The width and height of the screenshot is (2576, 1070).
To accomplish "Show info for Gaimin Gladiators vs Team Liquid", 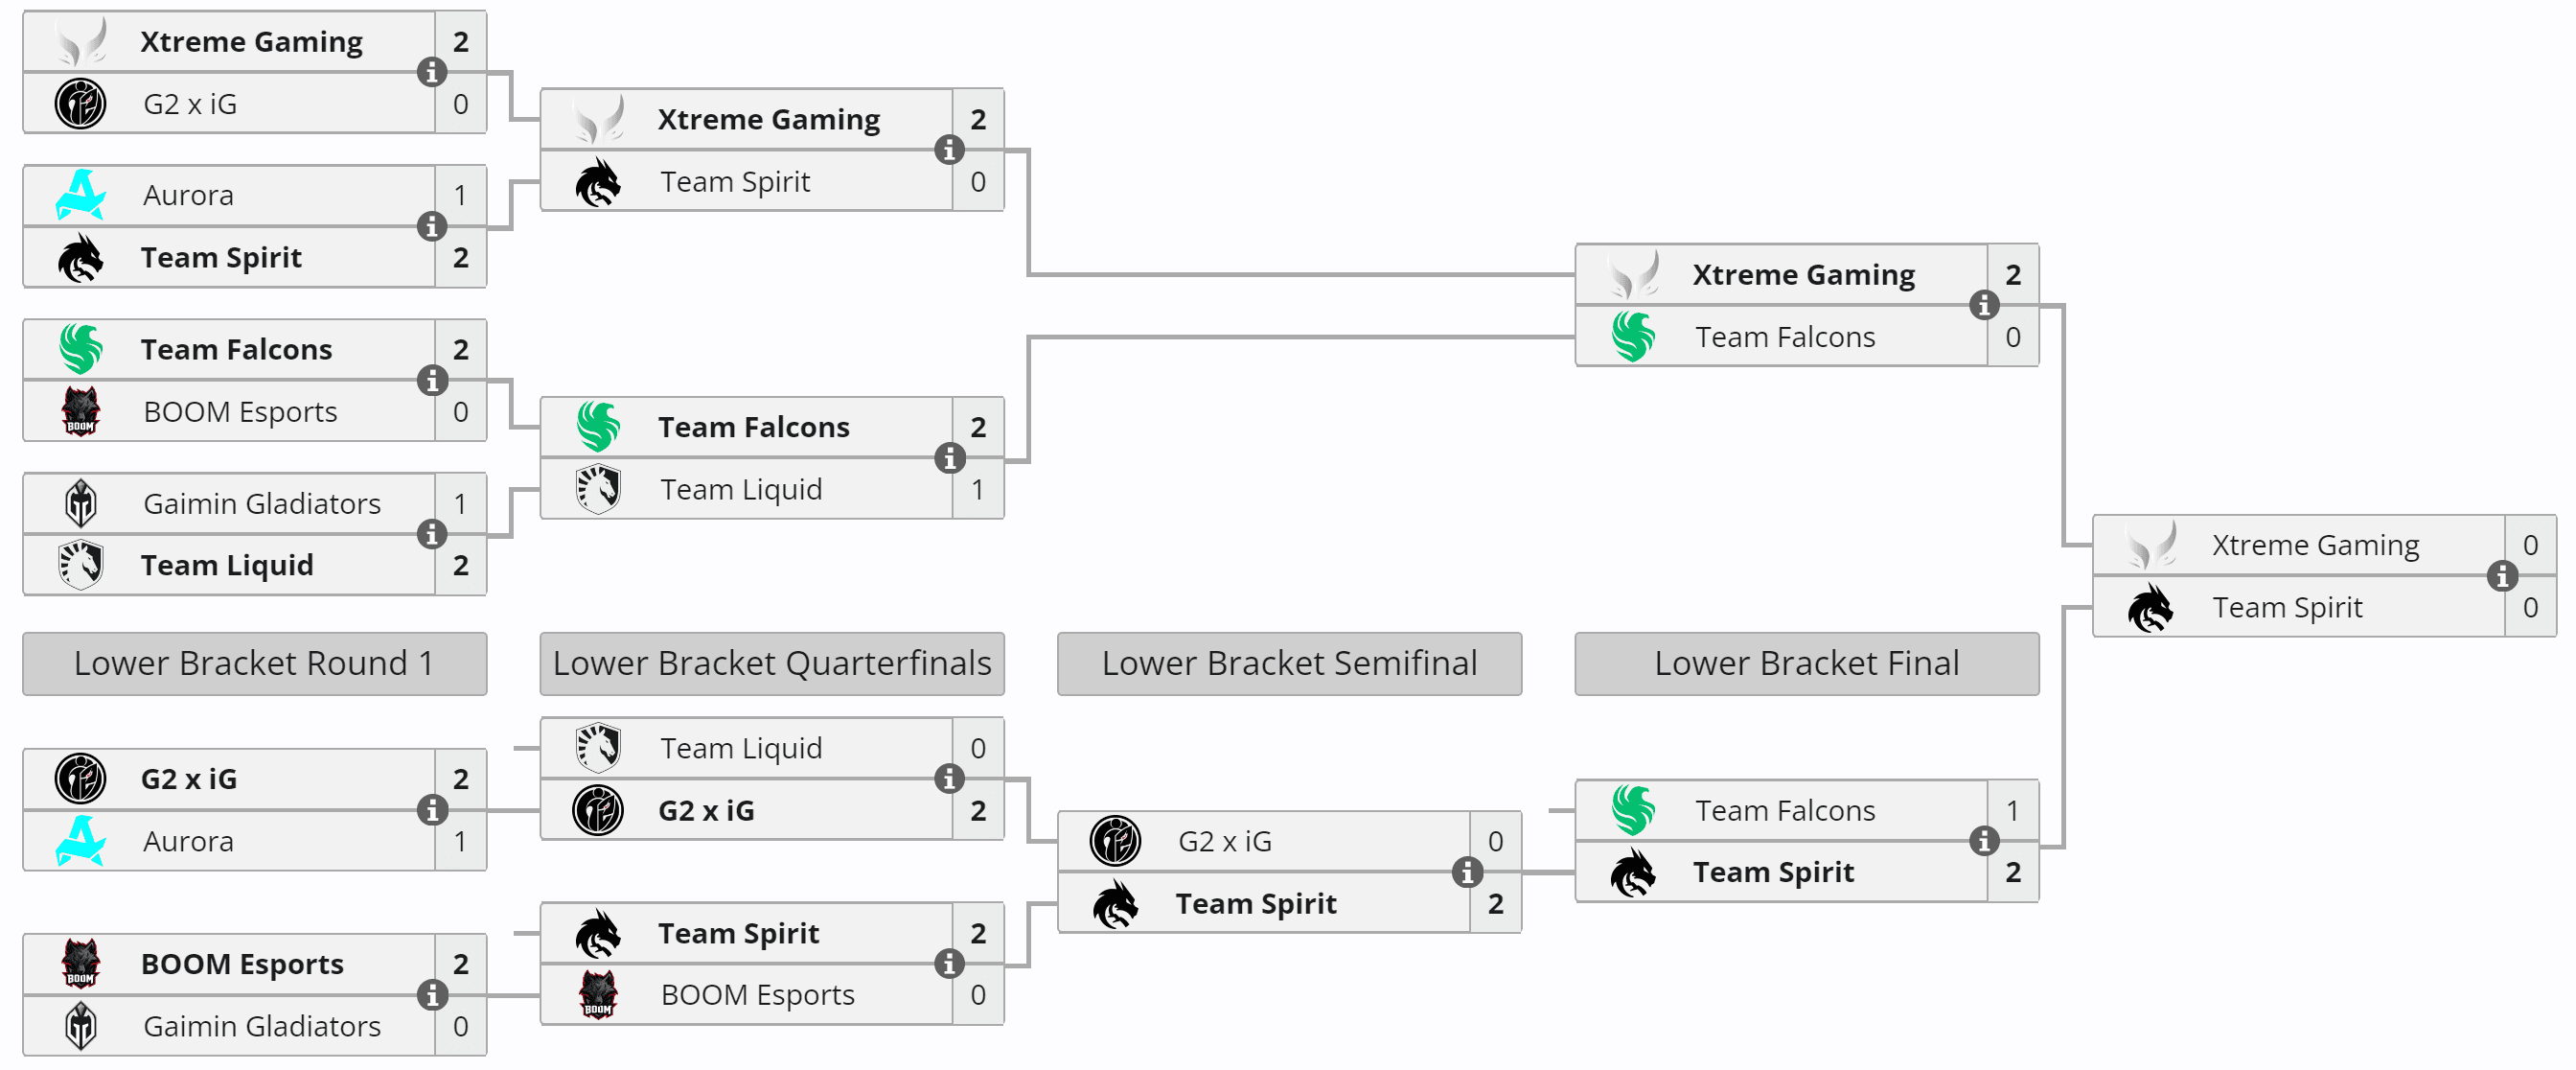I will [431, 535].
